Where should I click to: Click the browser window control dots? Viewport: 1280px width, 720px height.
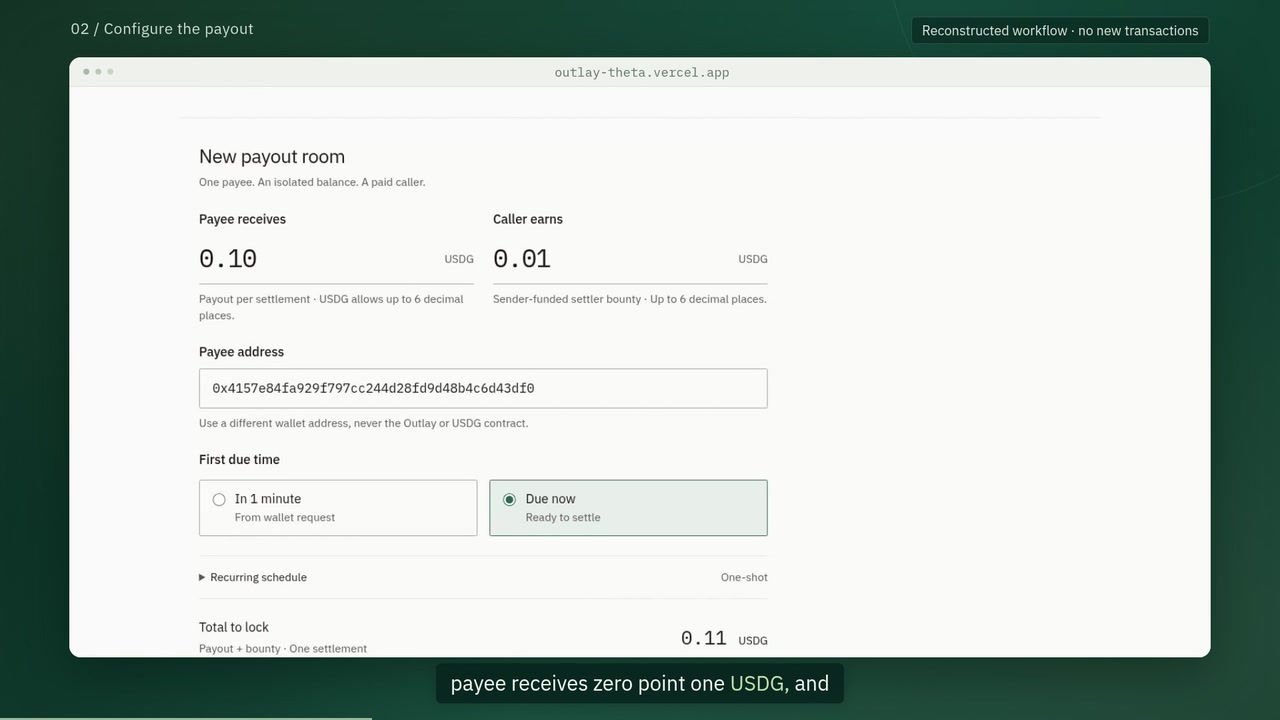pos(98,72)
